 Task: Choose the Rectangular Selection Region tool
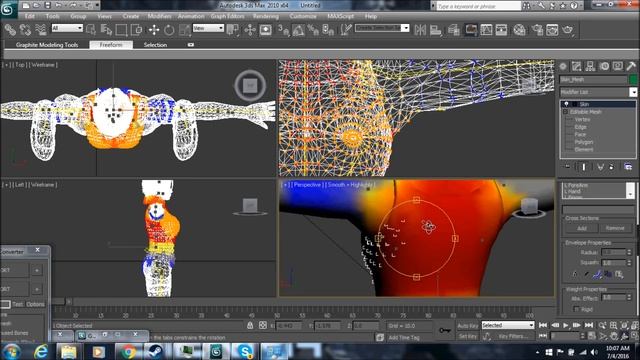tap(121, 30)
